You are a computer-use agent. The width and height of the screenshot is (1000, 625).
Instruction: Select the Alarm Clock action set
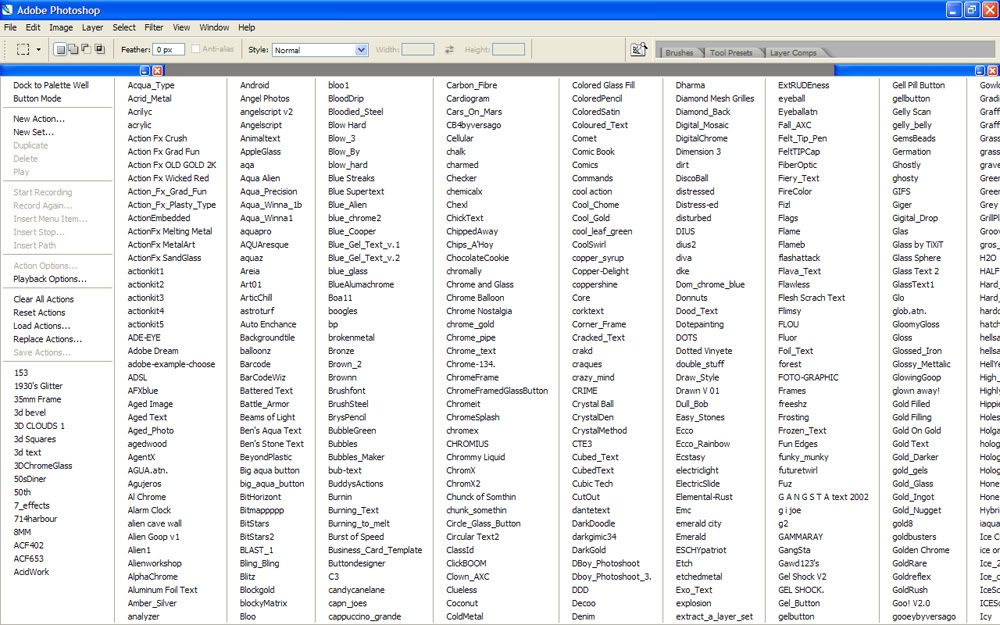tap(149, 510)
